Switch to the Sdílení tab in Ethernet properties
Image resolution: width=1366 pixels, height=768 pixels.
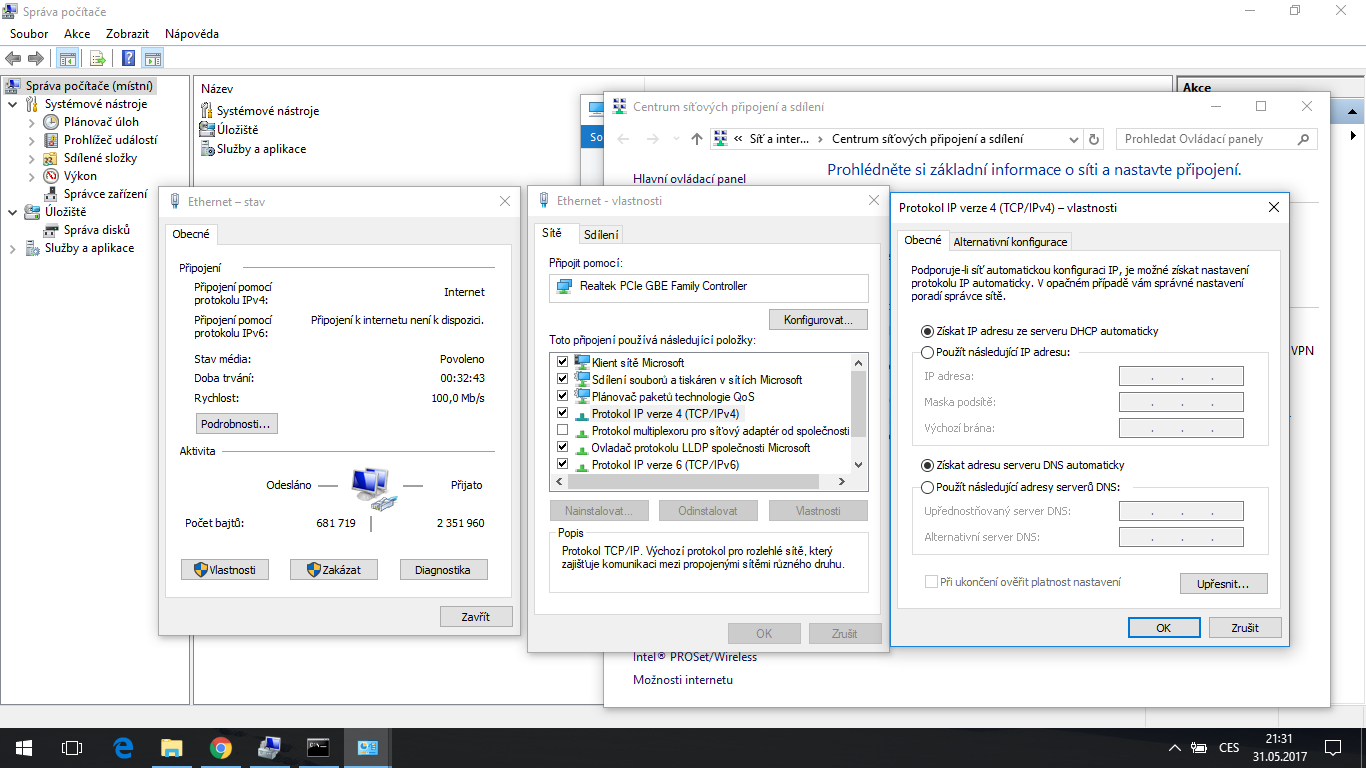coord(601,235)
